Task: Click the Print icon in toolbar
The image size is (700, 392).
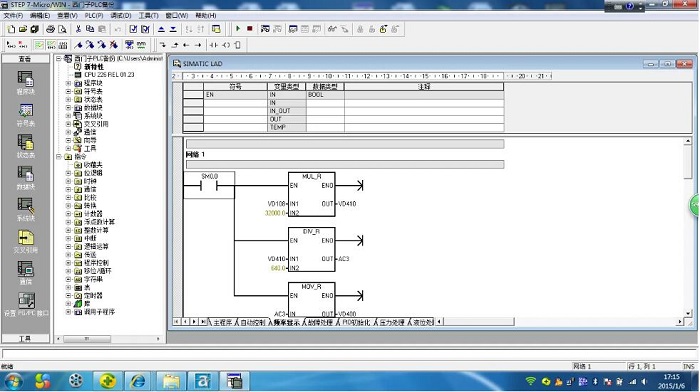Action: pyautogui.click(x=50, y=29)
